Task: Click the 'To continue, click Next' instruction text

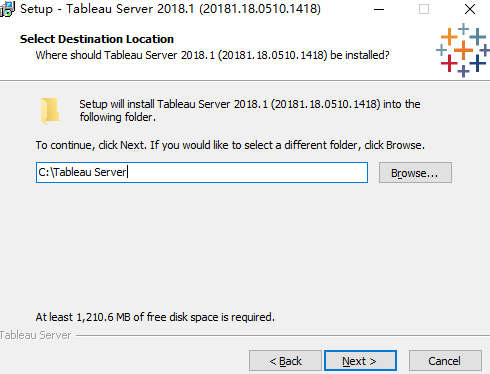Action: click(230, 145)
